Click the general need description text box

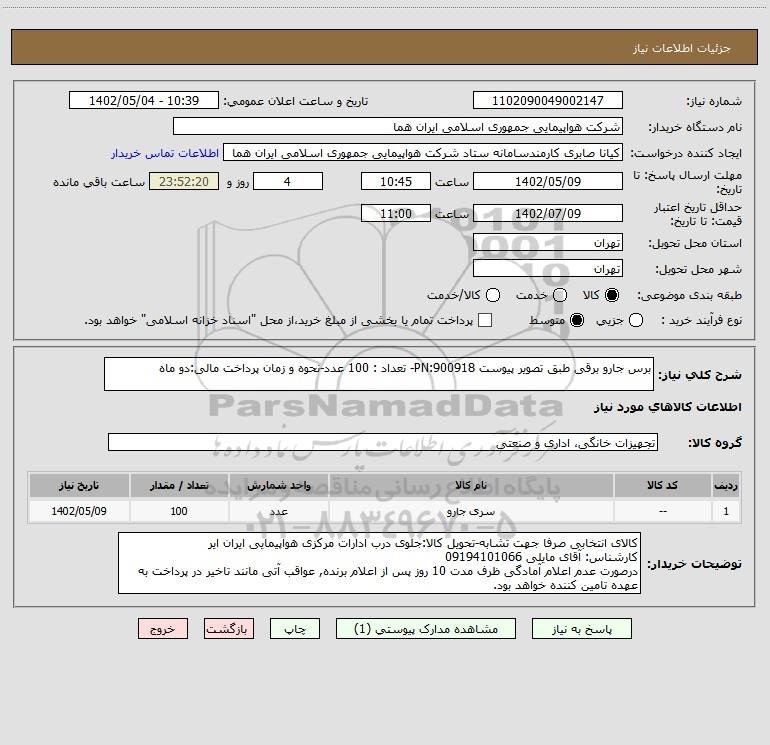pos(379,374)
